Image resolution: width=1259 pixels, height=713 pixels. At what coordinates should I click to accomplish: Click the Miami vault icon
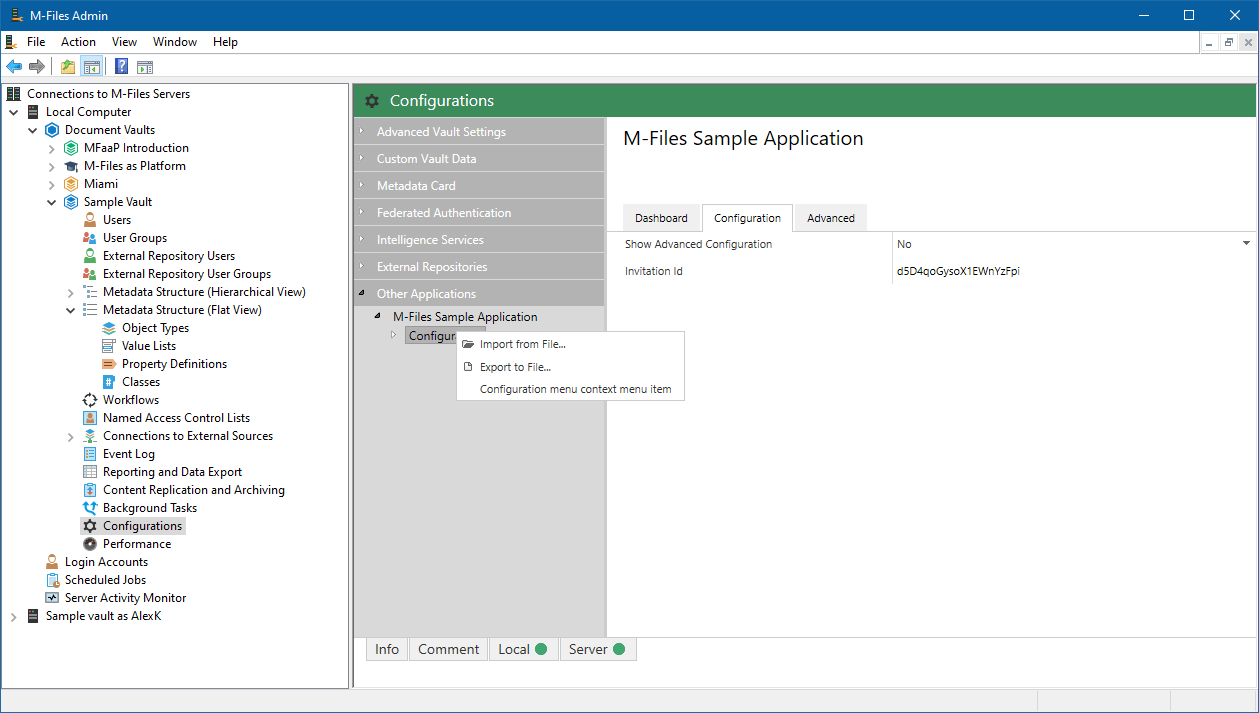click(71, 184)
